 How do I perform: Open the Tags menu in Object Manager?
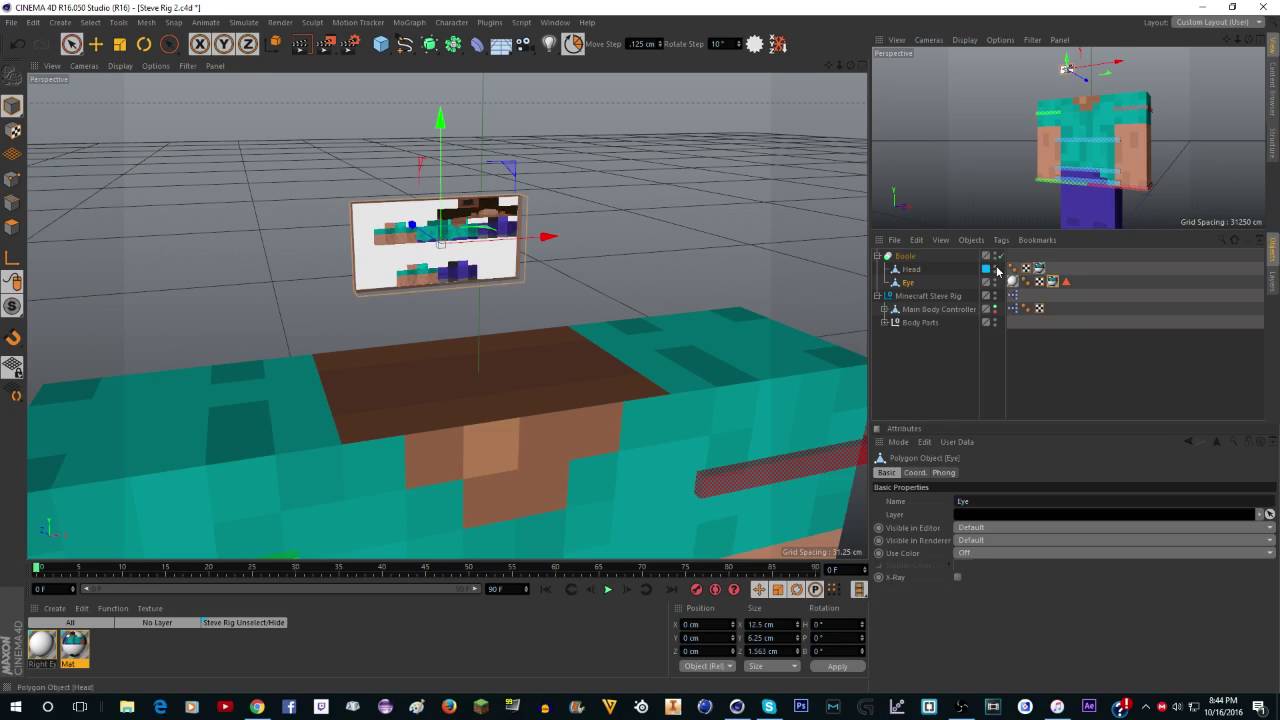coord(1001,240)
